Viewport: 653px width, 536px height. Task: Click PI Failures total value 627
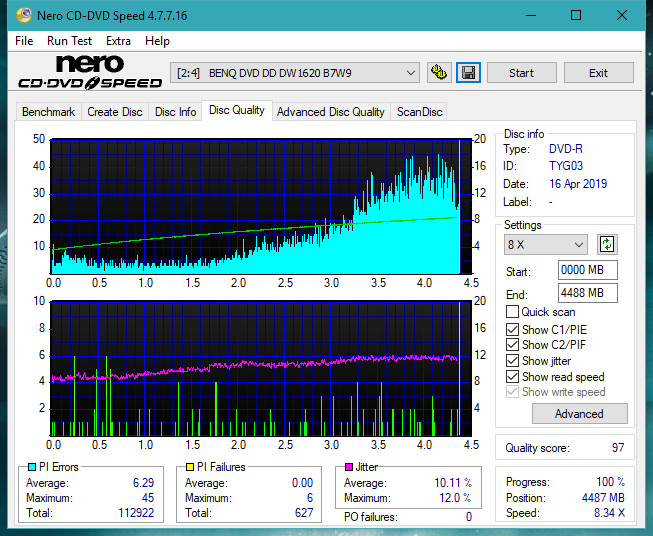(304, 513)
